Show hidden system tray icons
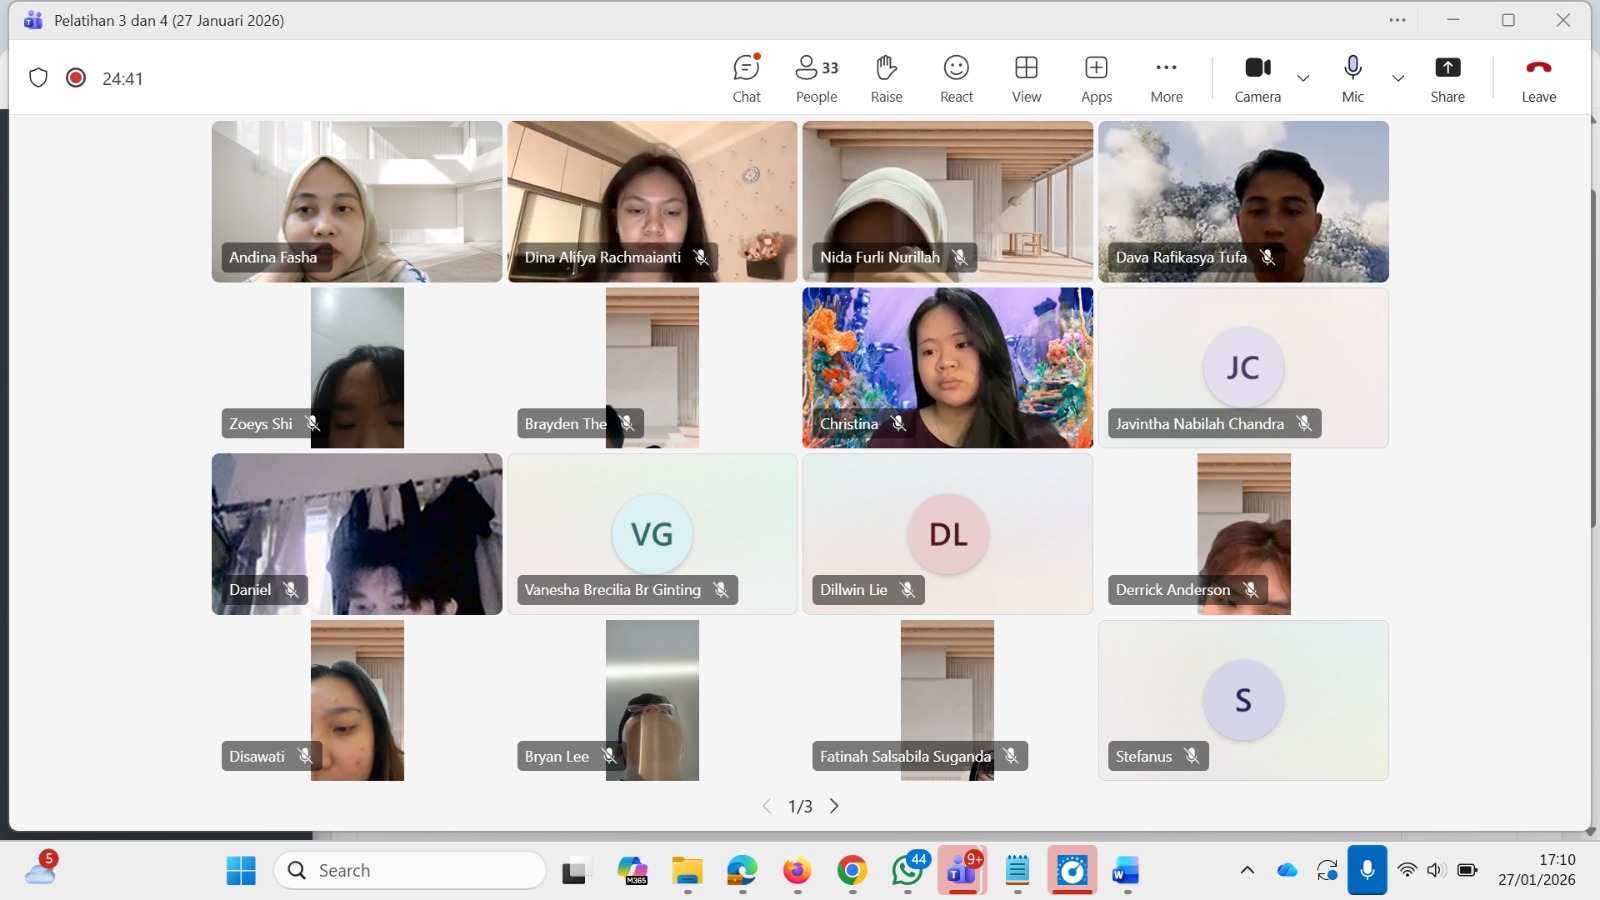The width and height of the screenshot is (1600, 900). 1247,870
